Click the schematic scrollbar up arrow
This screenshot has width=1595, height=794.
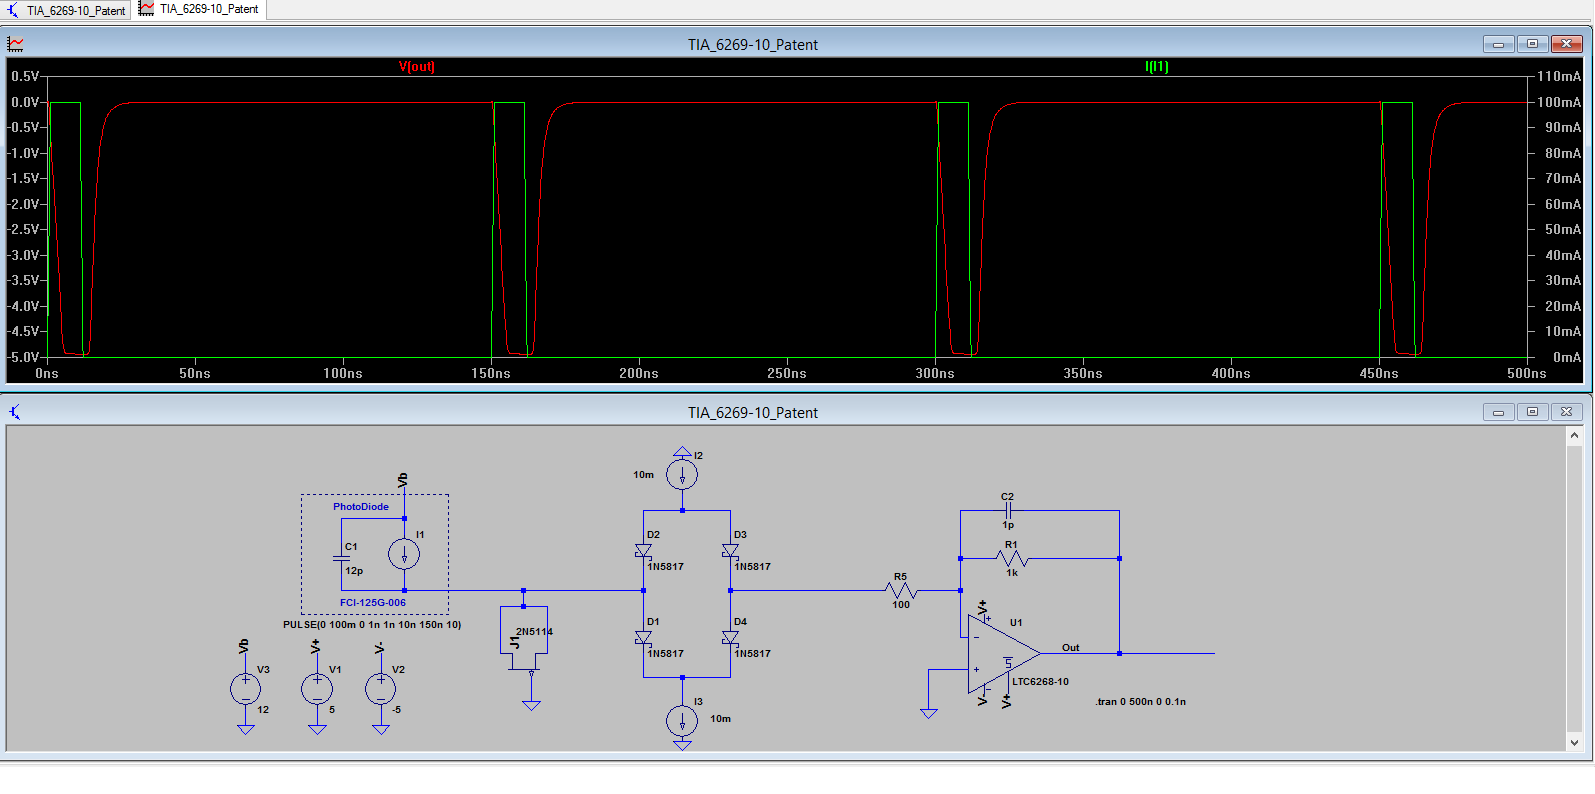click(x=1575, y=435)
